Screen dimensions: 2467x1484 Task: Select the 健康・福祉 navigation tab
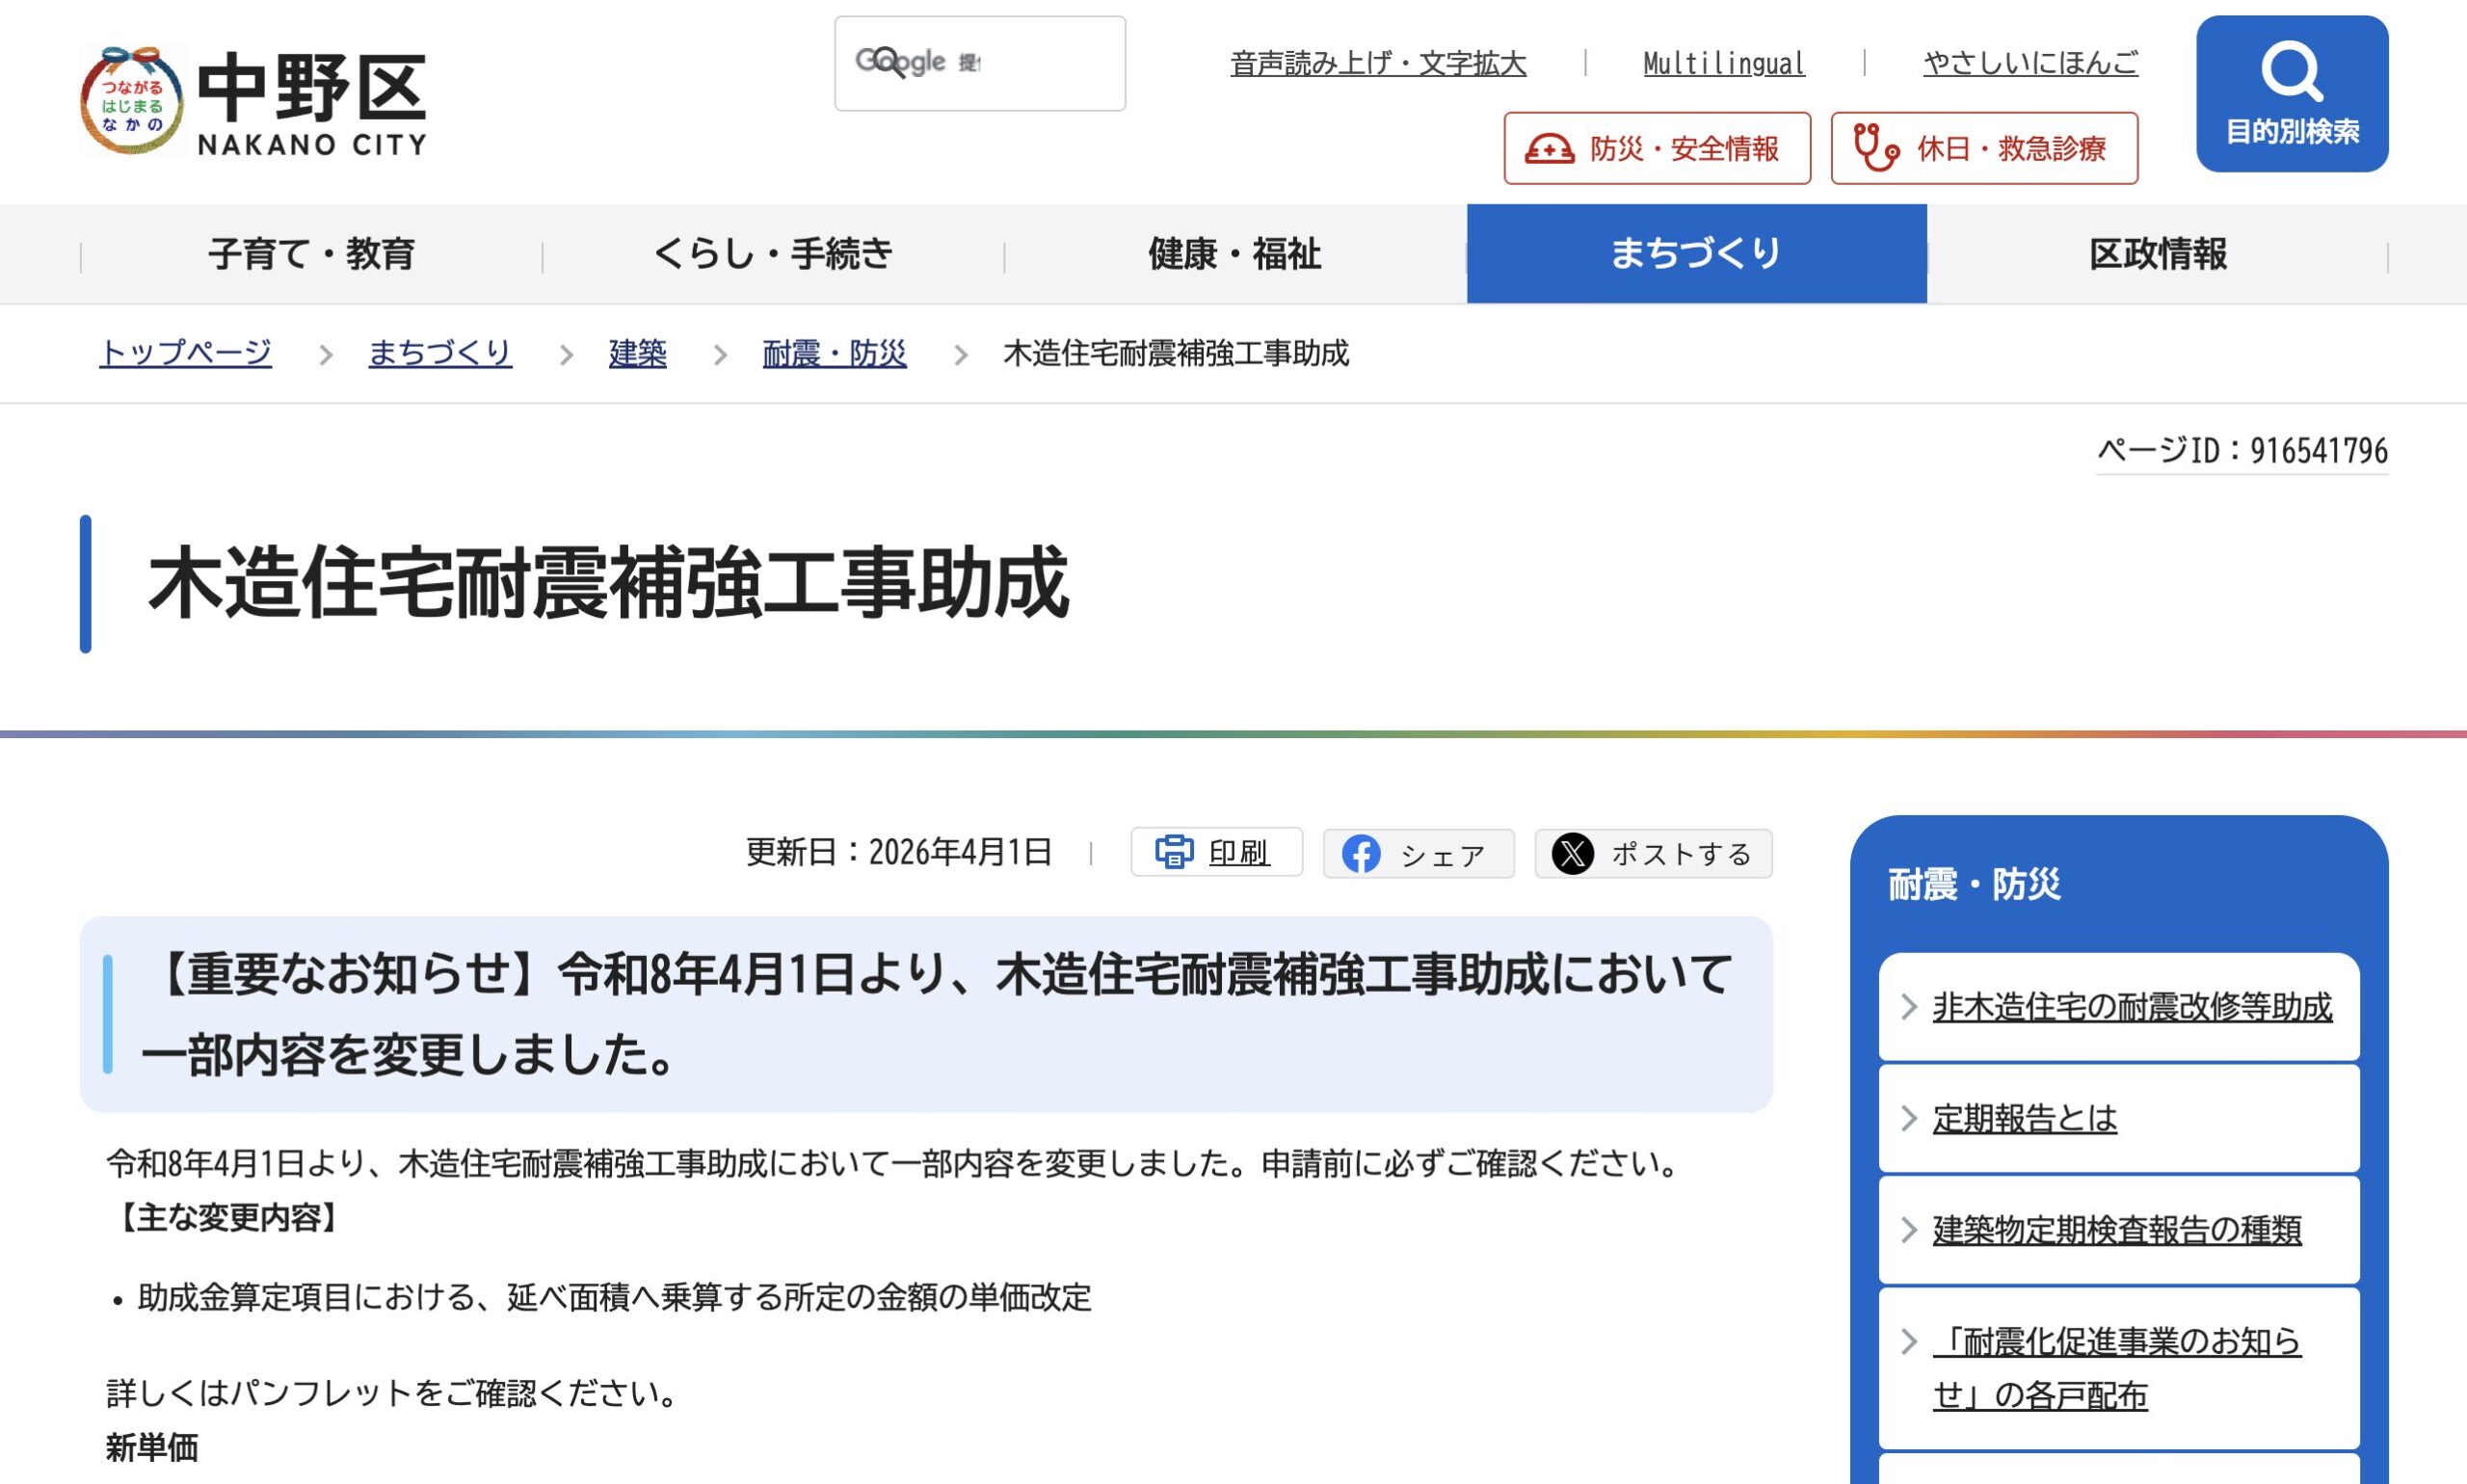(x=1235, y=253)
